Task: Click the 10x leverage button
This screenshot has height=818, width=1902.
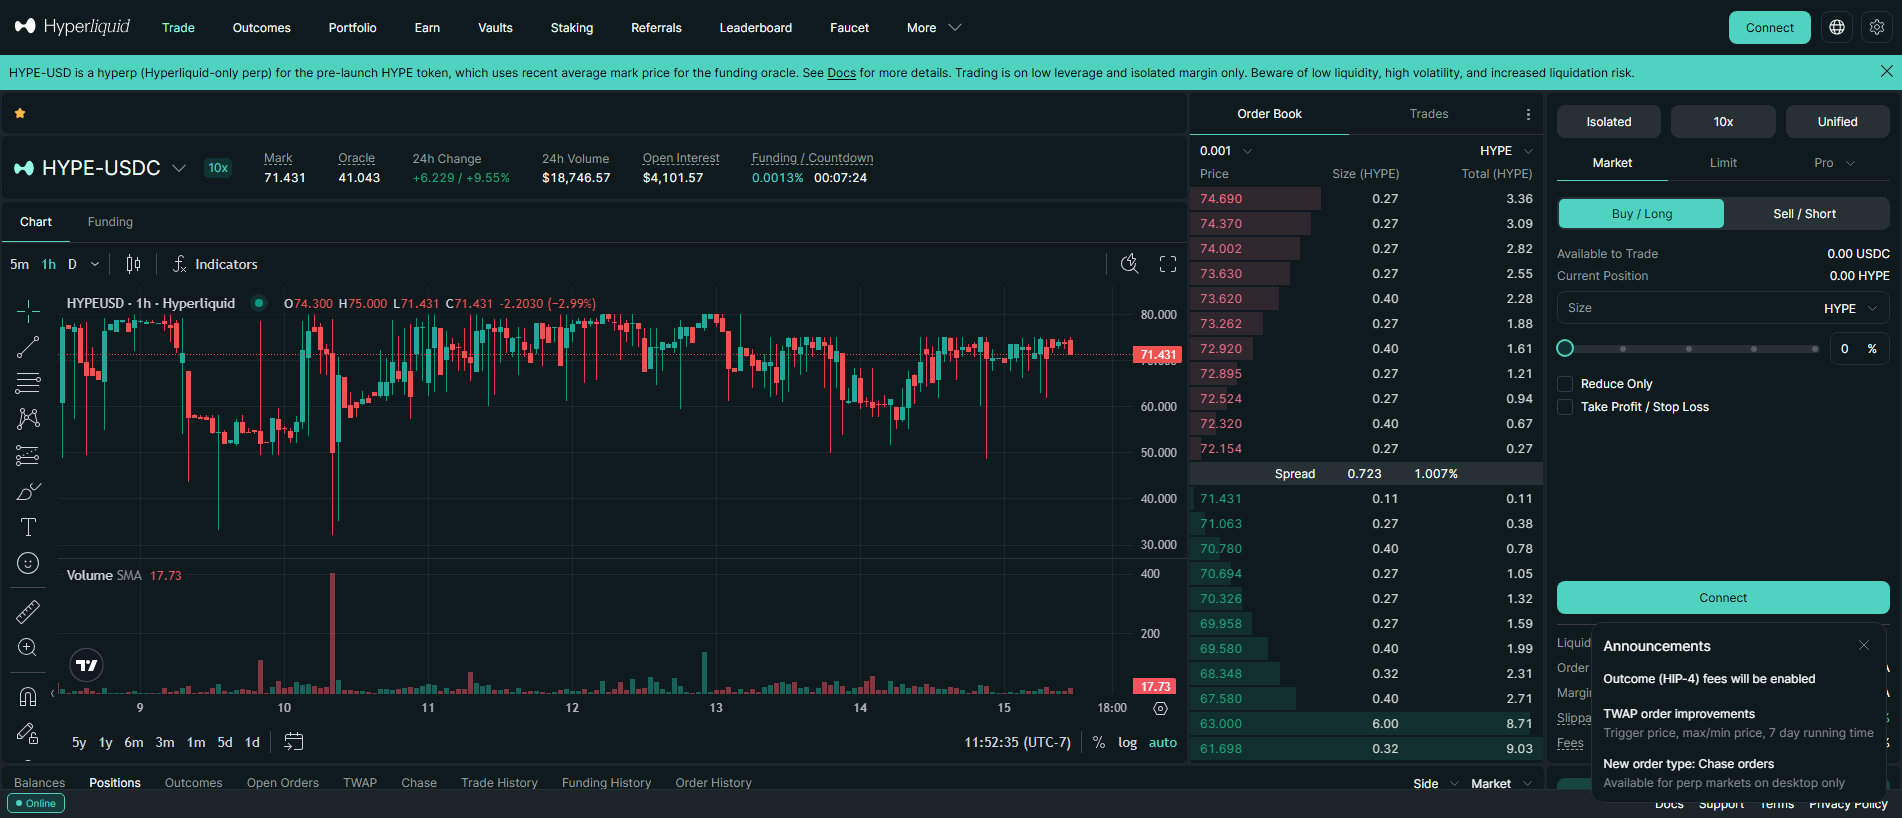Action: click(1723, 121)
